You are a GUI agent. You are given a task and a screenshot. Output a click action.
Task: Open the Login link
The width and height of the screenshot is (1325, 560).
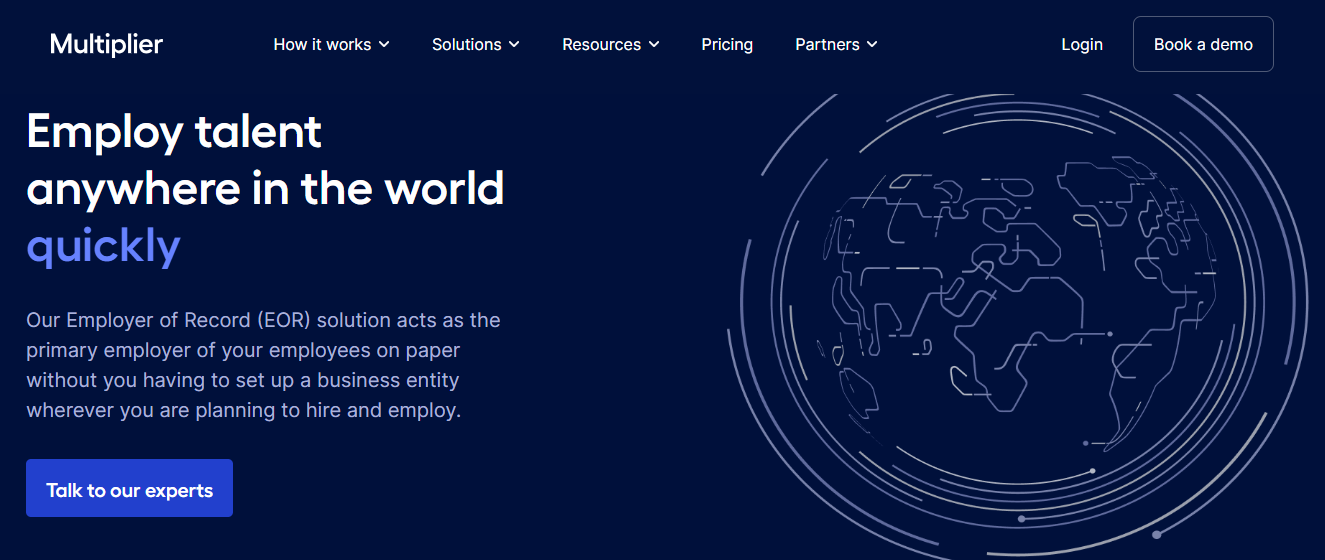click(x=1082, y=44)
